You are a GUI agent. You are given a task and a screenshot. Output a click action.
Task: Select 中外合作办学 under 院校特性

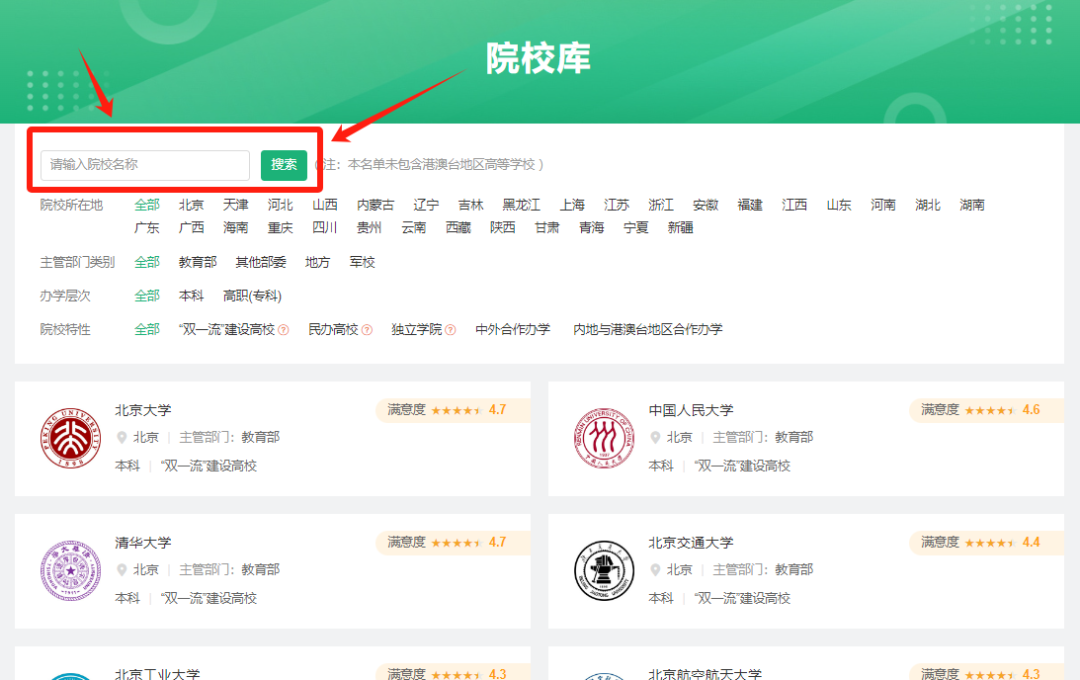(x=512, y=329)
